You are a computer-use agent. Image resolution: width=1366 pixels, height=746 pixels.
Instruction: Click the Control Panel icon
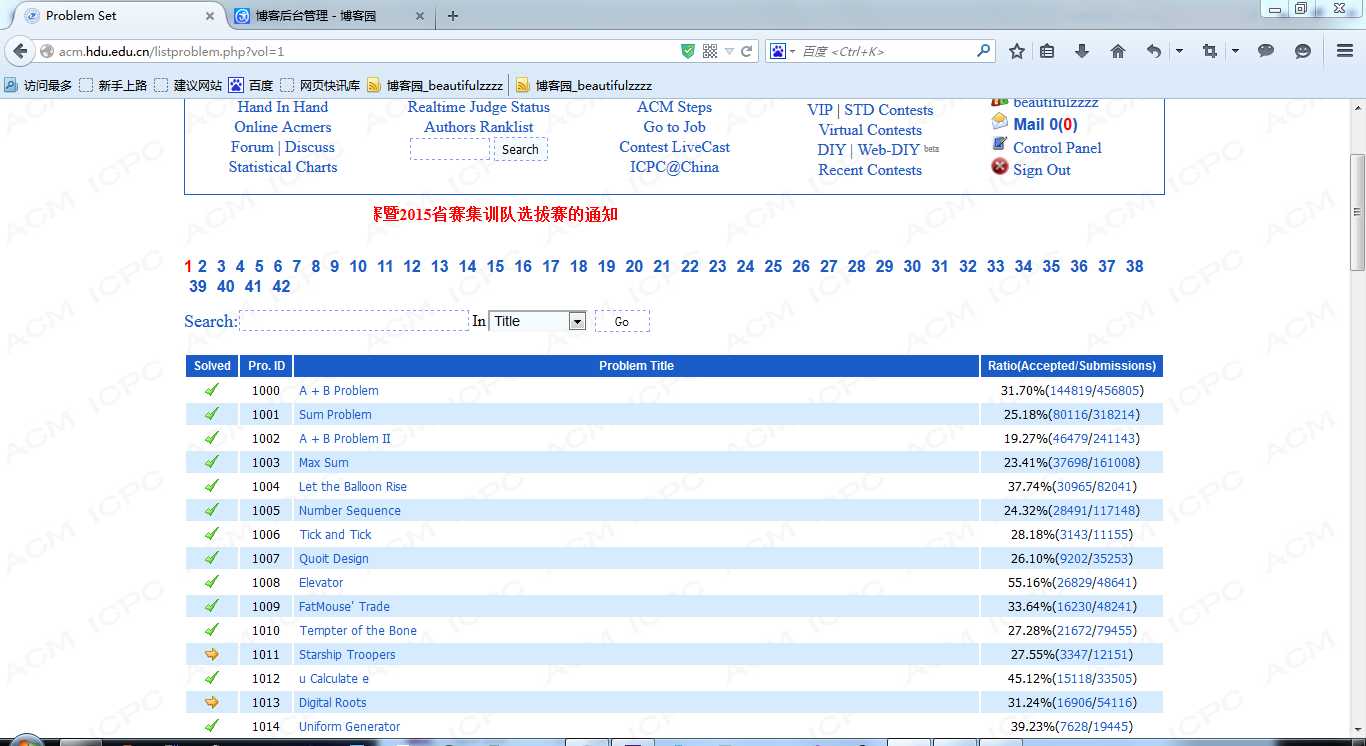(x=1000, y=145)
